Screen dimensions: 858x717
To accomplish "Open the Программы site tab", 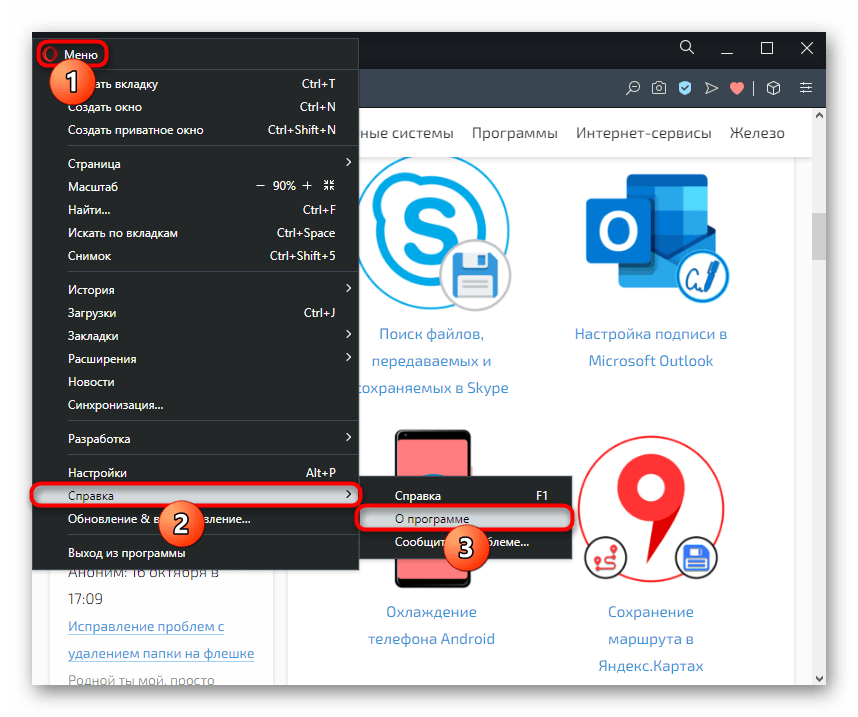I will click(514, 133).
